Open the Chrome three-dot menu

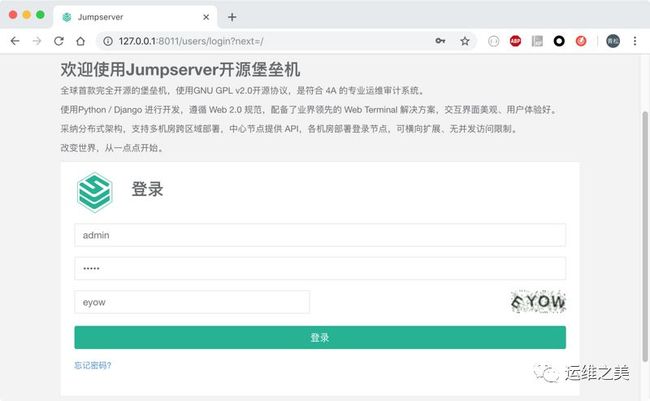(x=635, y=41)
